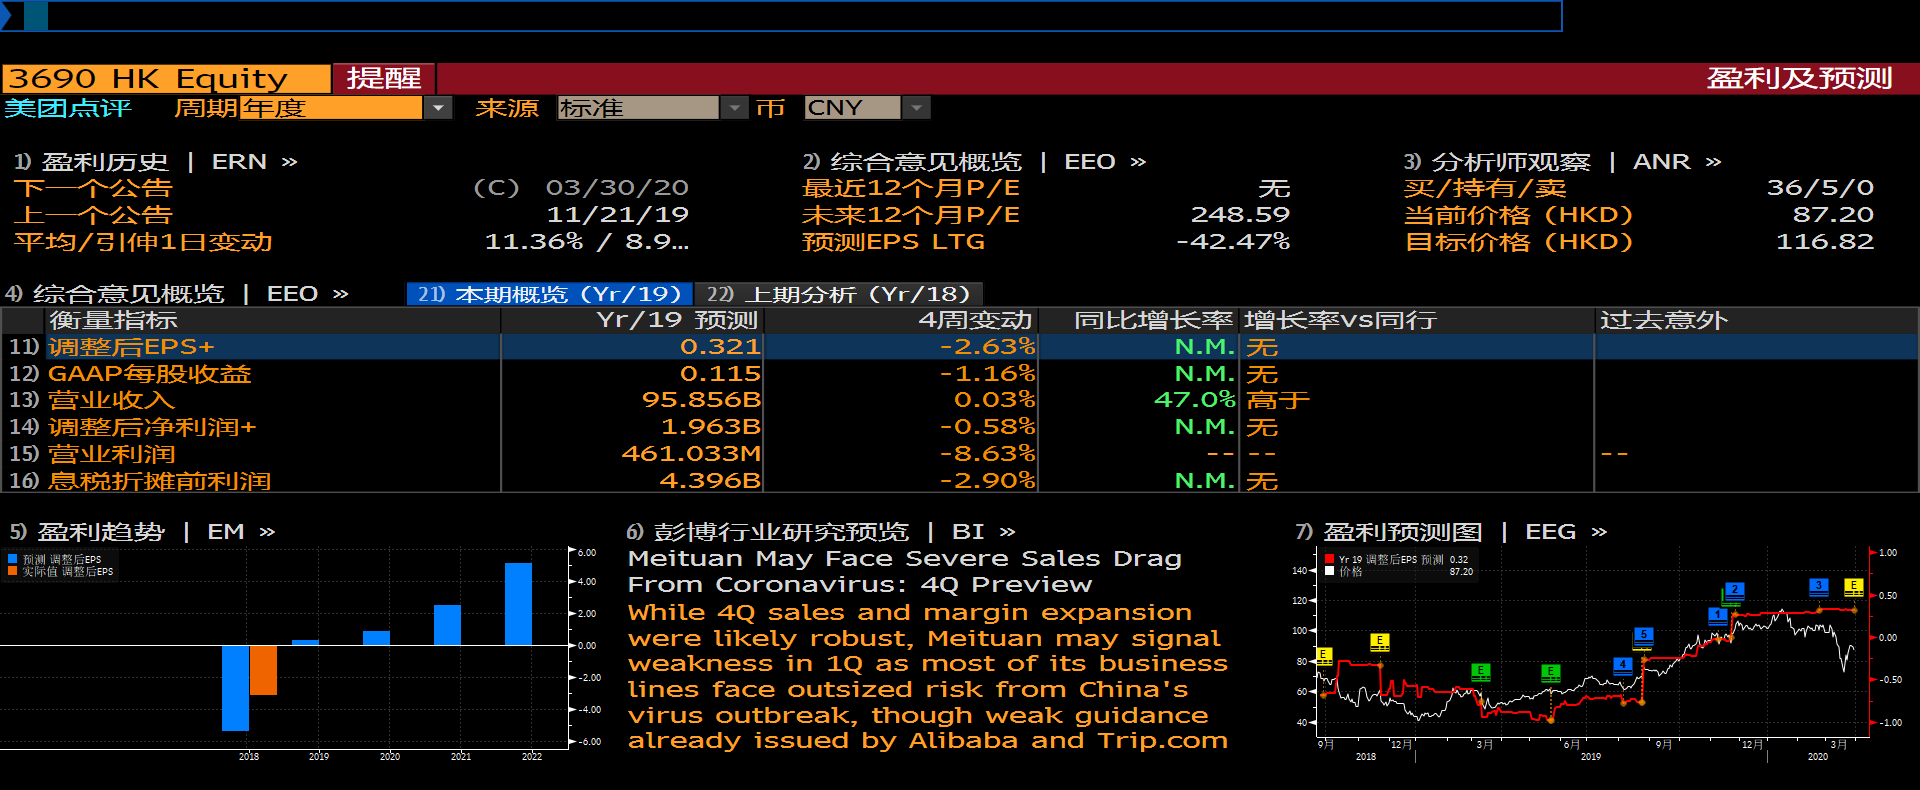Click blue marker 2 on earnings estimate chart
Image resolution: width=1920 pixels, height=790 pixels.
[x=1735, y=590]
